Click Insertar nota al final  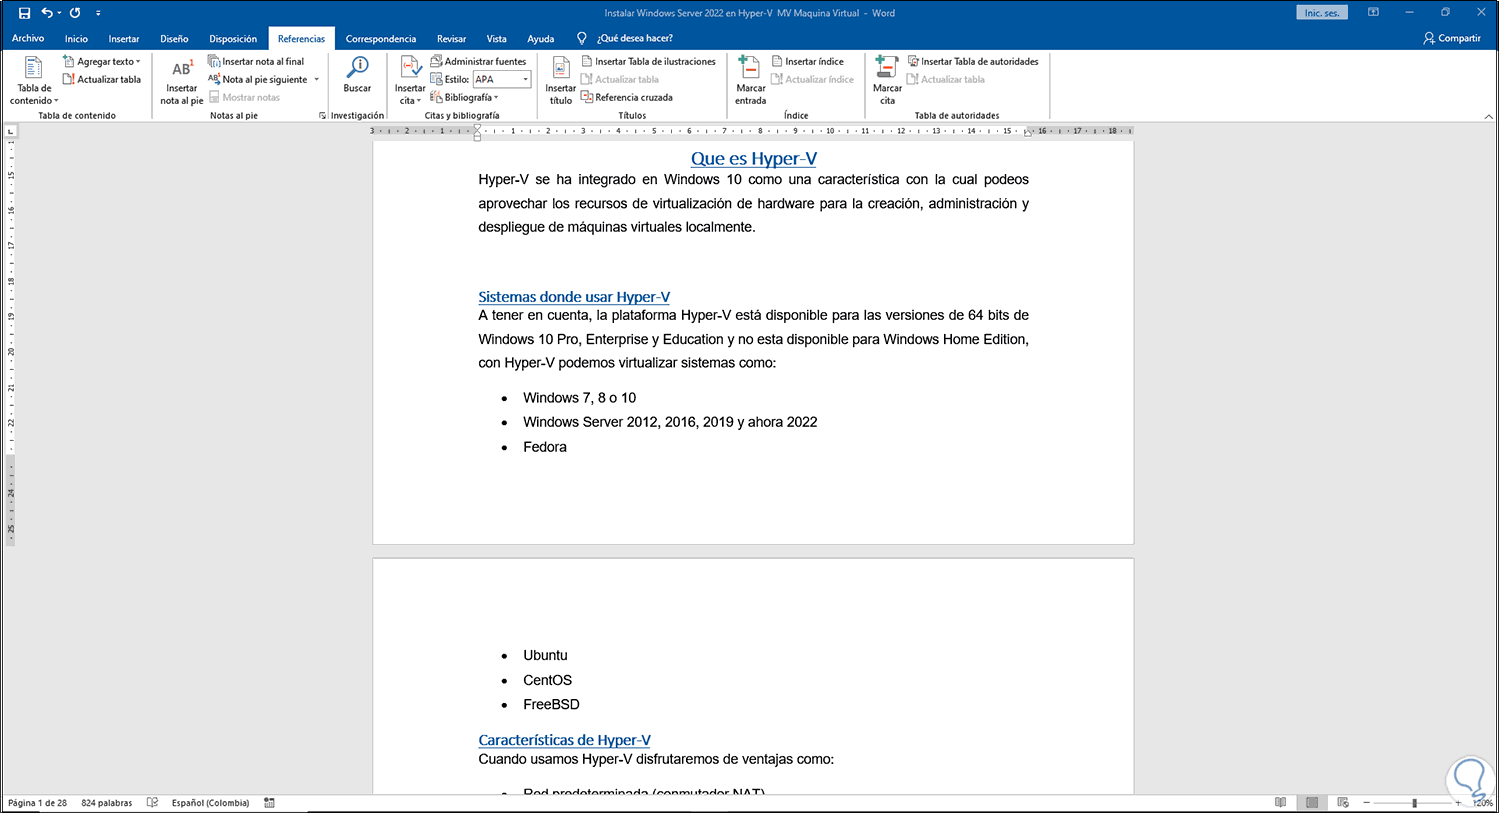click(256, 61)
